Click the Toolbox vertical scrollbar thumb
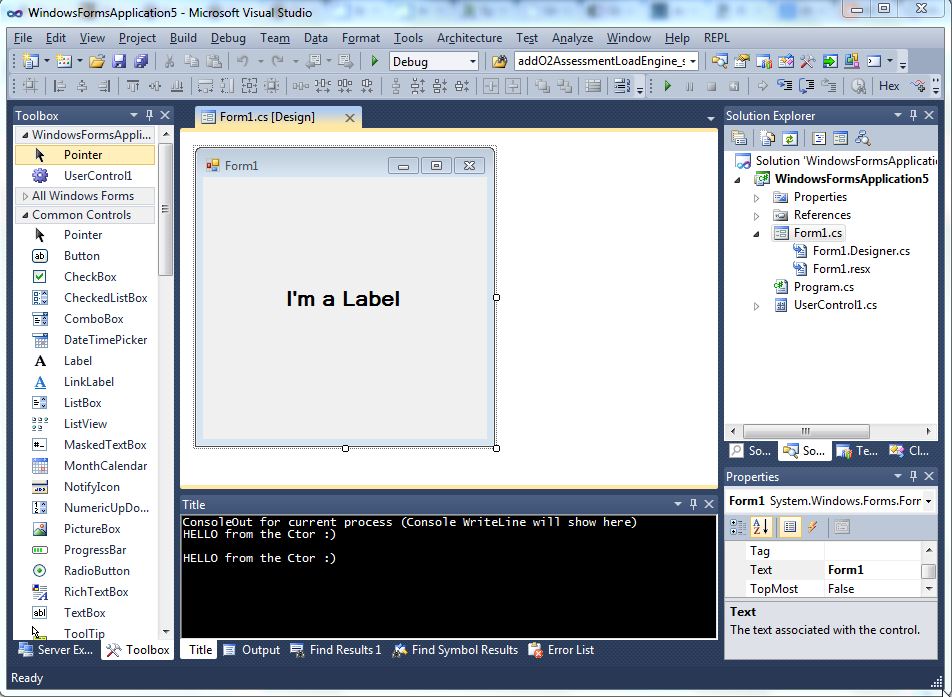The height and width of the screenshot is (697, 952). point(165,209)
